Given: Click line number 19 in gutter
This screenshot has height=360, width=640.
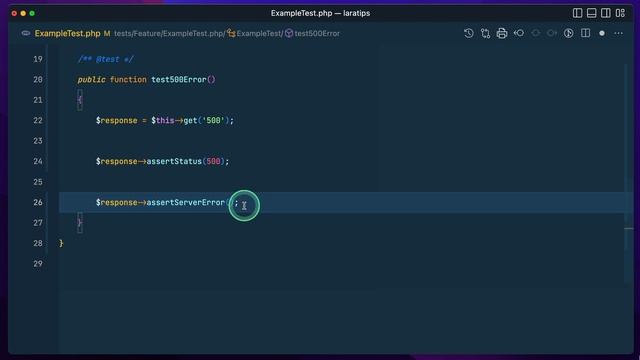Looking at the screenshot, I should coord(38,59).
